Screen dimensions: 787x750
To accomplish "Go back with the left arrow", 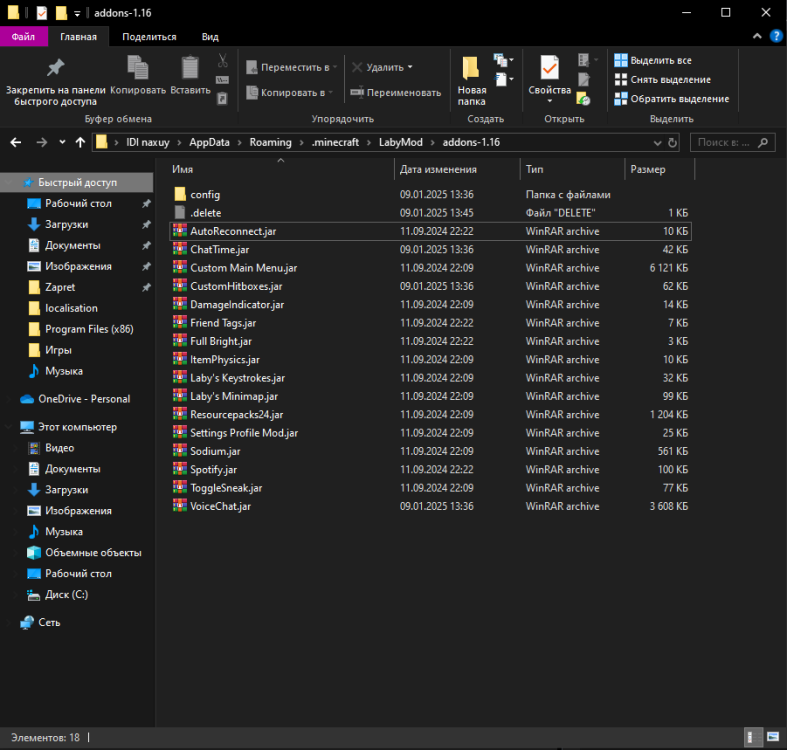I will pyautogui.click(x=16, y=143).
